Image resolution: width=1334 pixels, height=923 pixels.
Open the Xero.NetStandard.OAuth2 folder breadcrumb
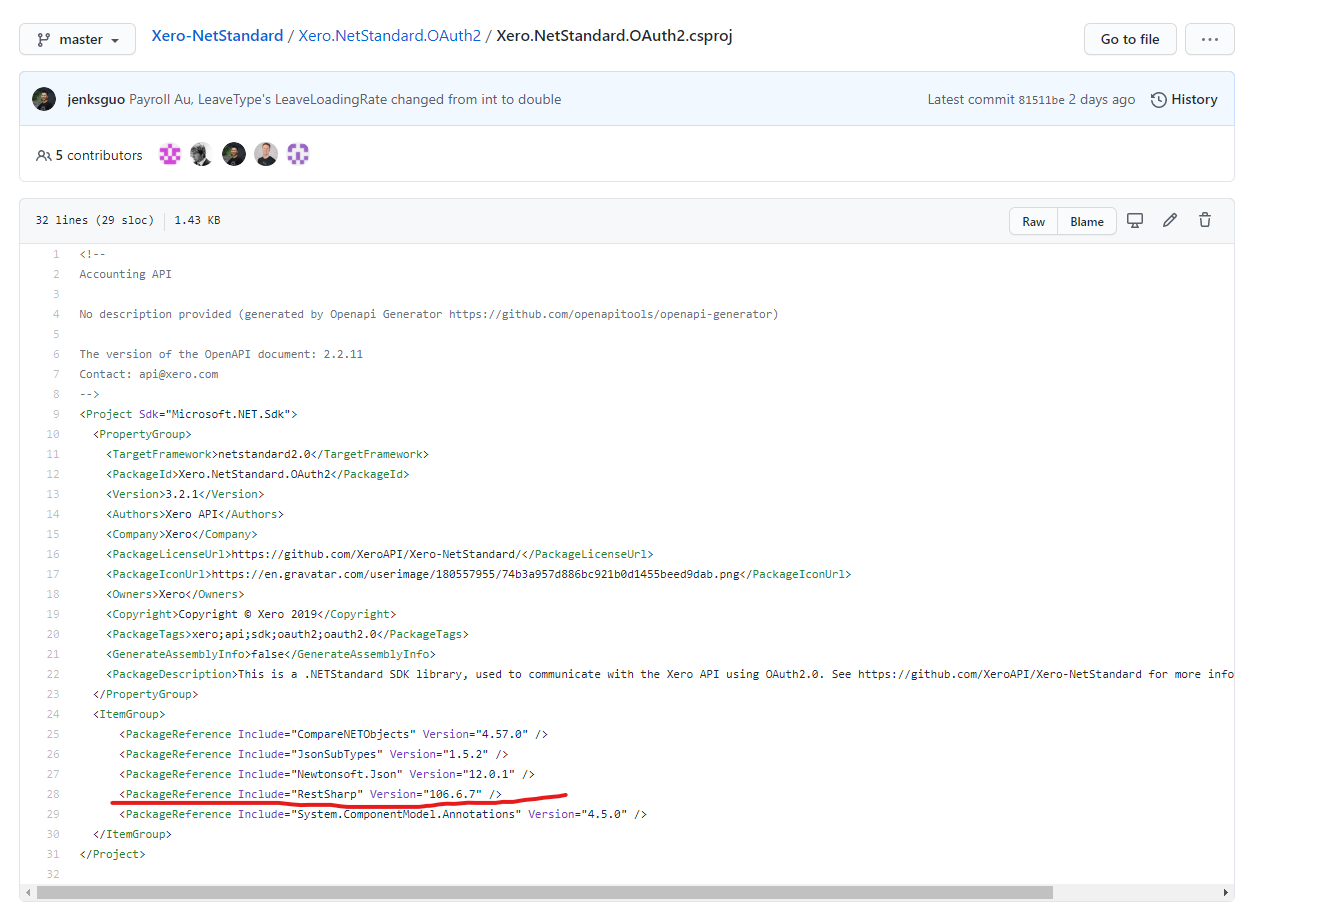point(390,35)
